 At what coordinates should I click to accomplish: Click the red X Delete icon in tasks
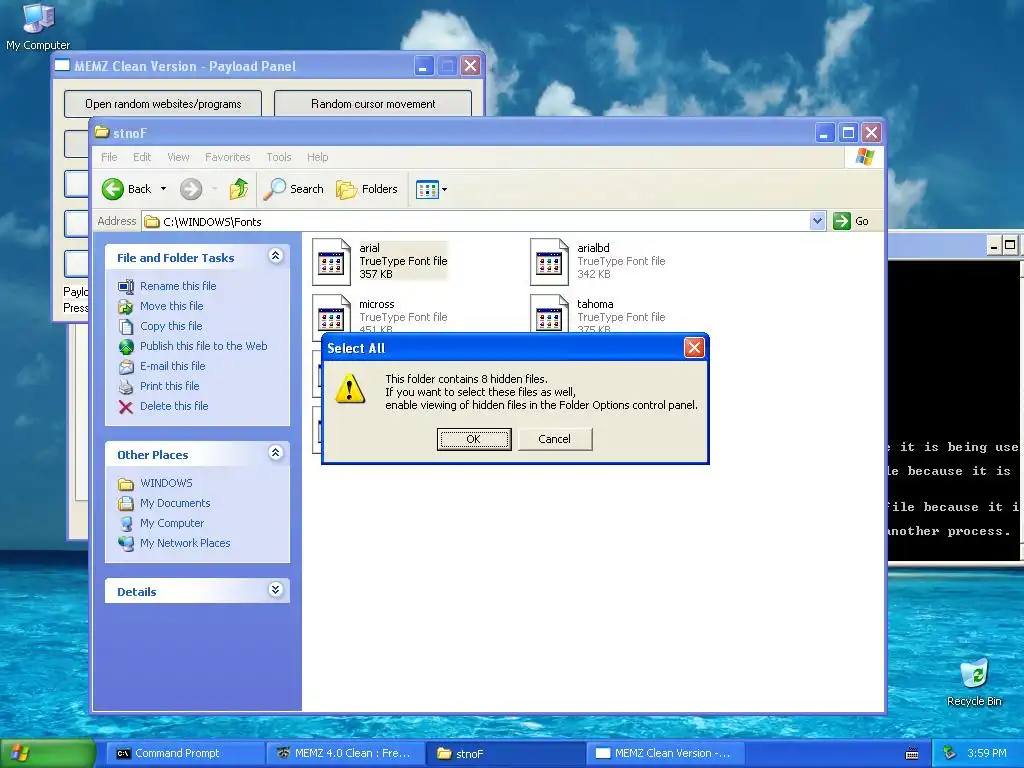coord(125,407)
